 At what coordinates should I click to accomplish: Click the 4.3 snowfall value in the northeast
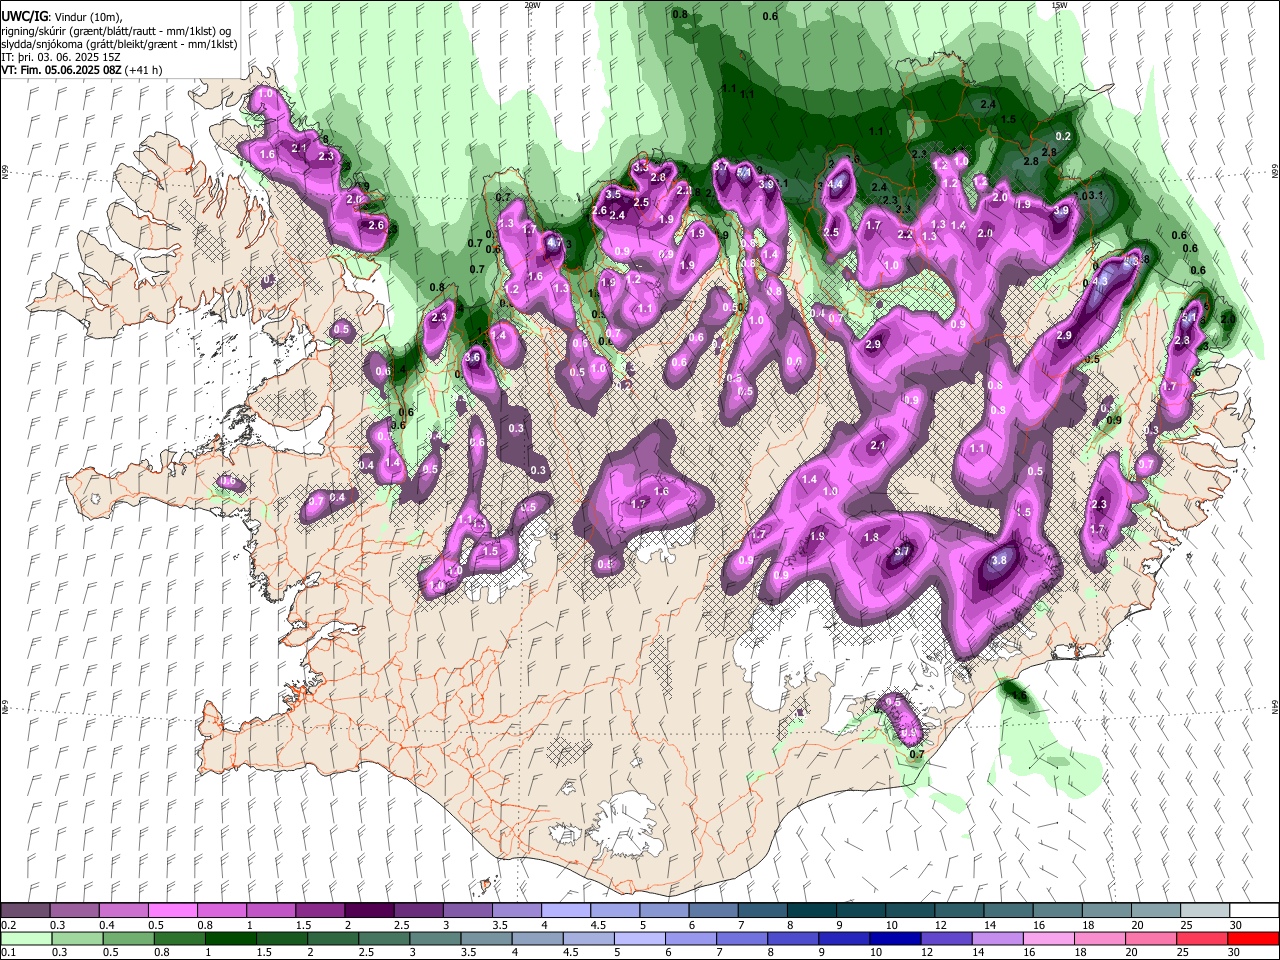coord(1101,282)
